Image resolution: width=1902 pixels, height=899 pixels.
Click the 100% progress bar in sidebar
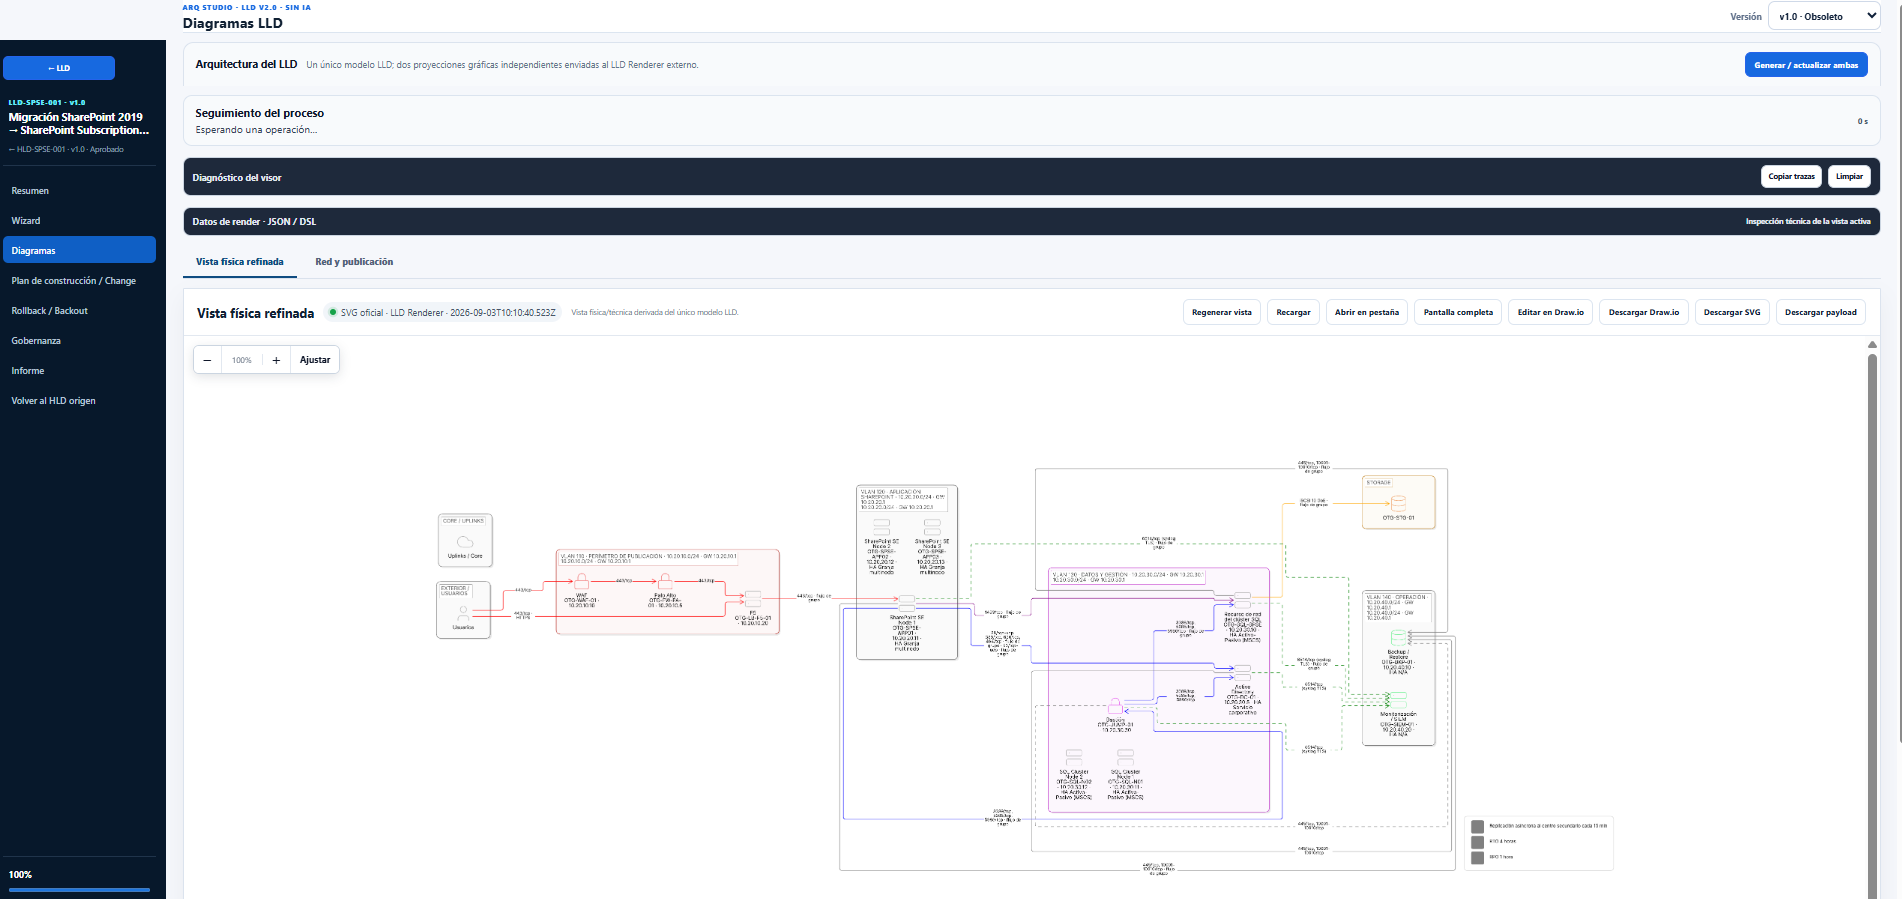[x=79, y=889]
